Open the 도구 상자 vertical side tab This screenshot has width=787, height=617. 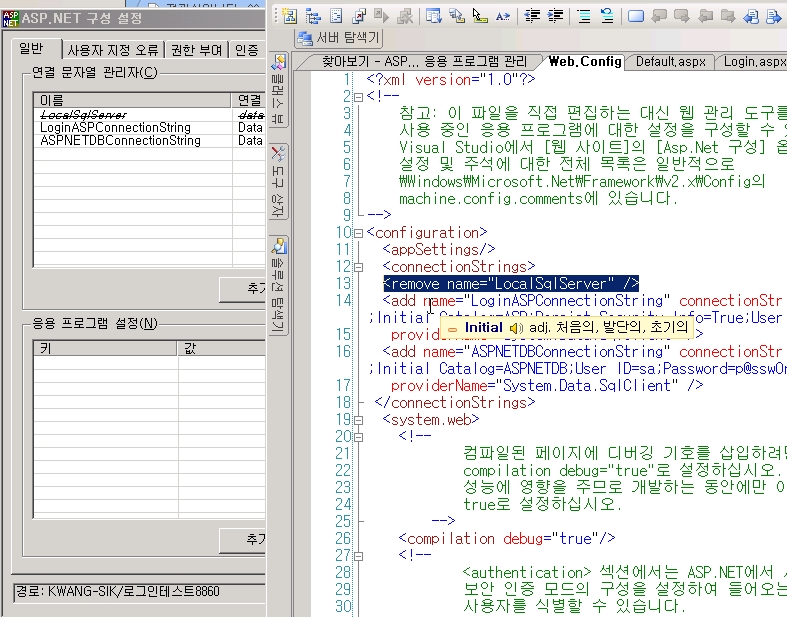point(279,182)
